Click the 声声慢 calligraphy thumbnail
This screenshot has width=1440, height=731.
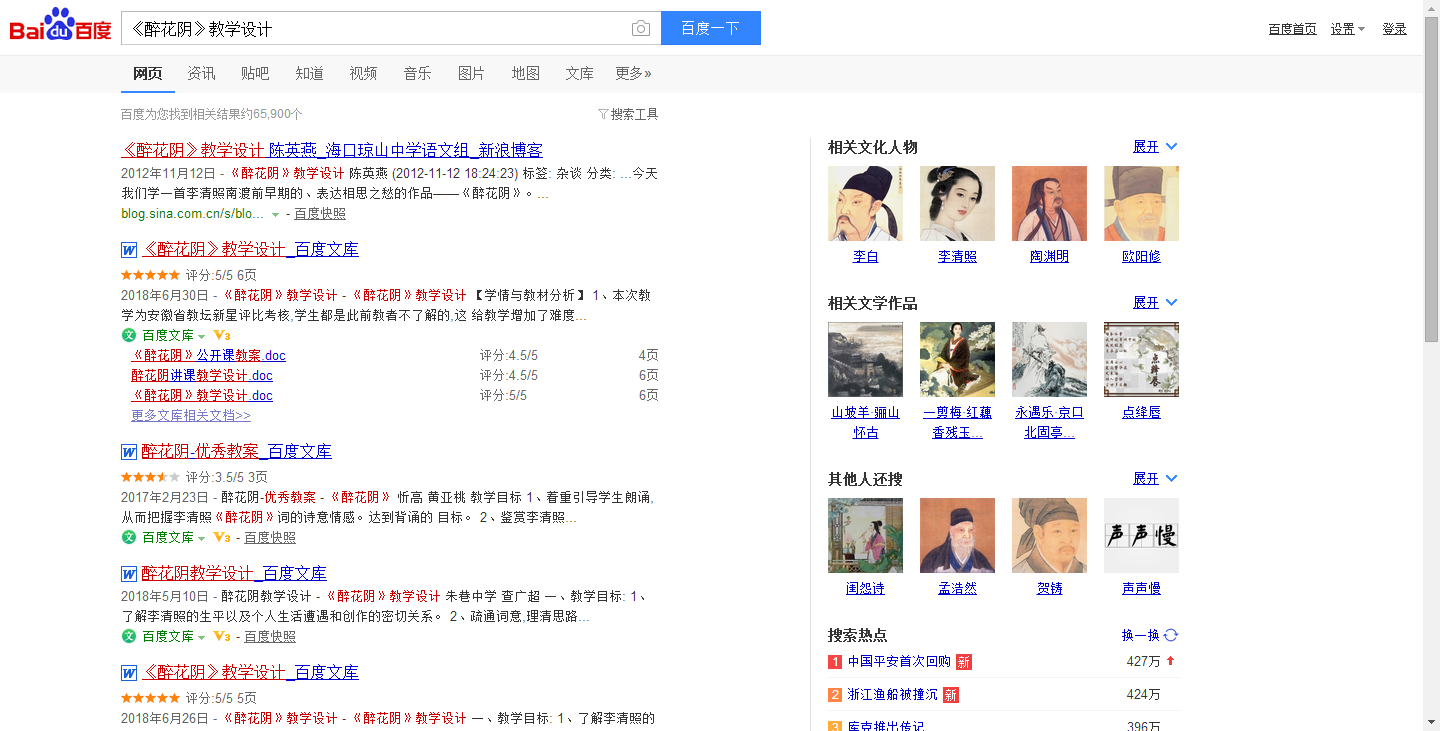coord(1141,535)
